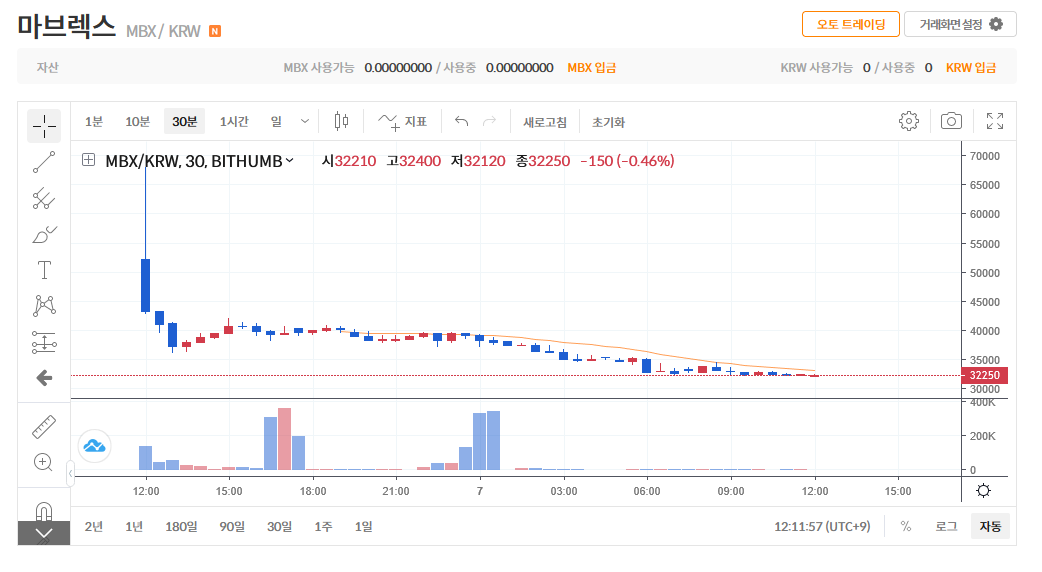Image resolution: width=1042 pixels, height=572 pixels.
Task: Click the 21:00 time axis label
Action: 396,491
